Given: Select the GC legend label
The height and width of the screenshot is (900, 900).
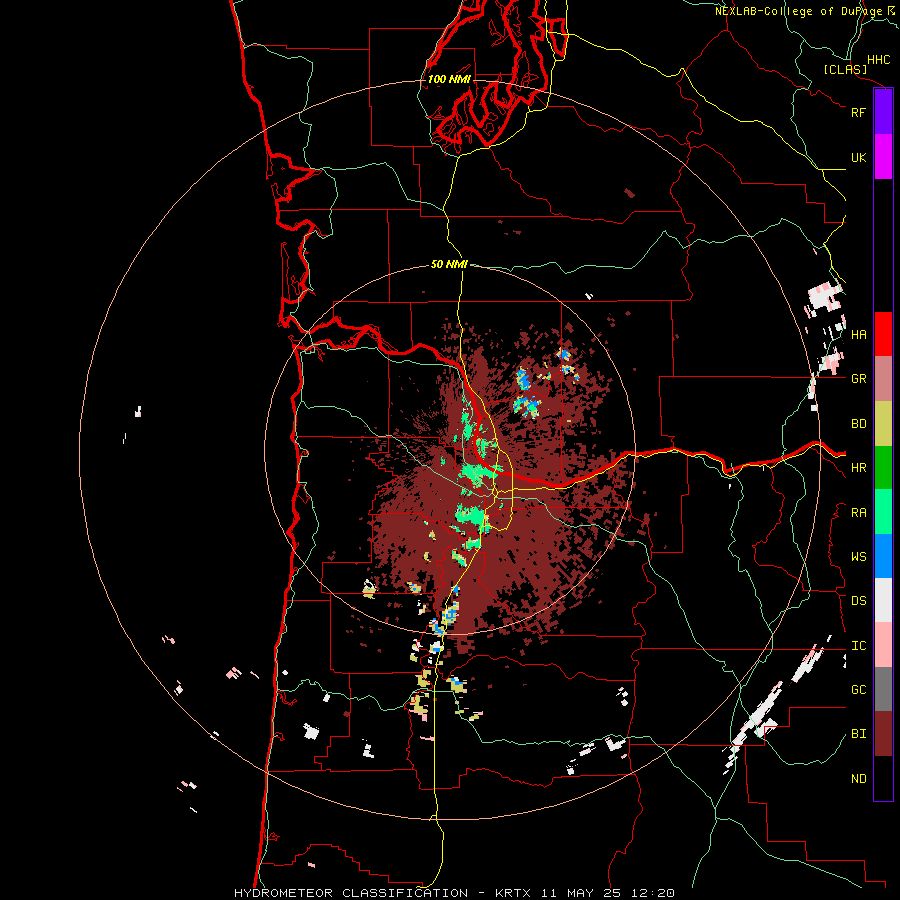Looking at the screenshot, I should [x=858, y=690].
